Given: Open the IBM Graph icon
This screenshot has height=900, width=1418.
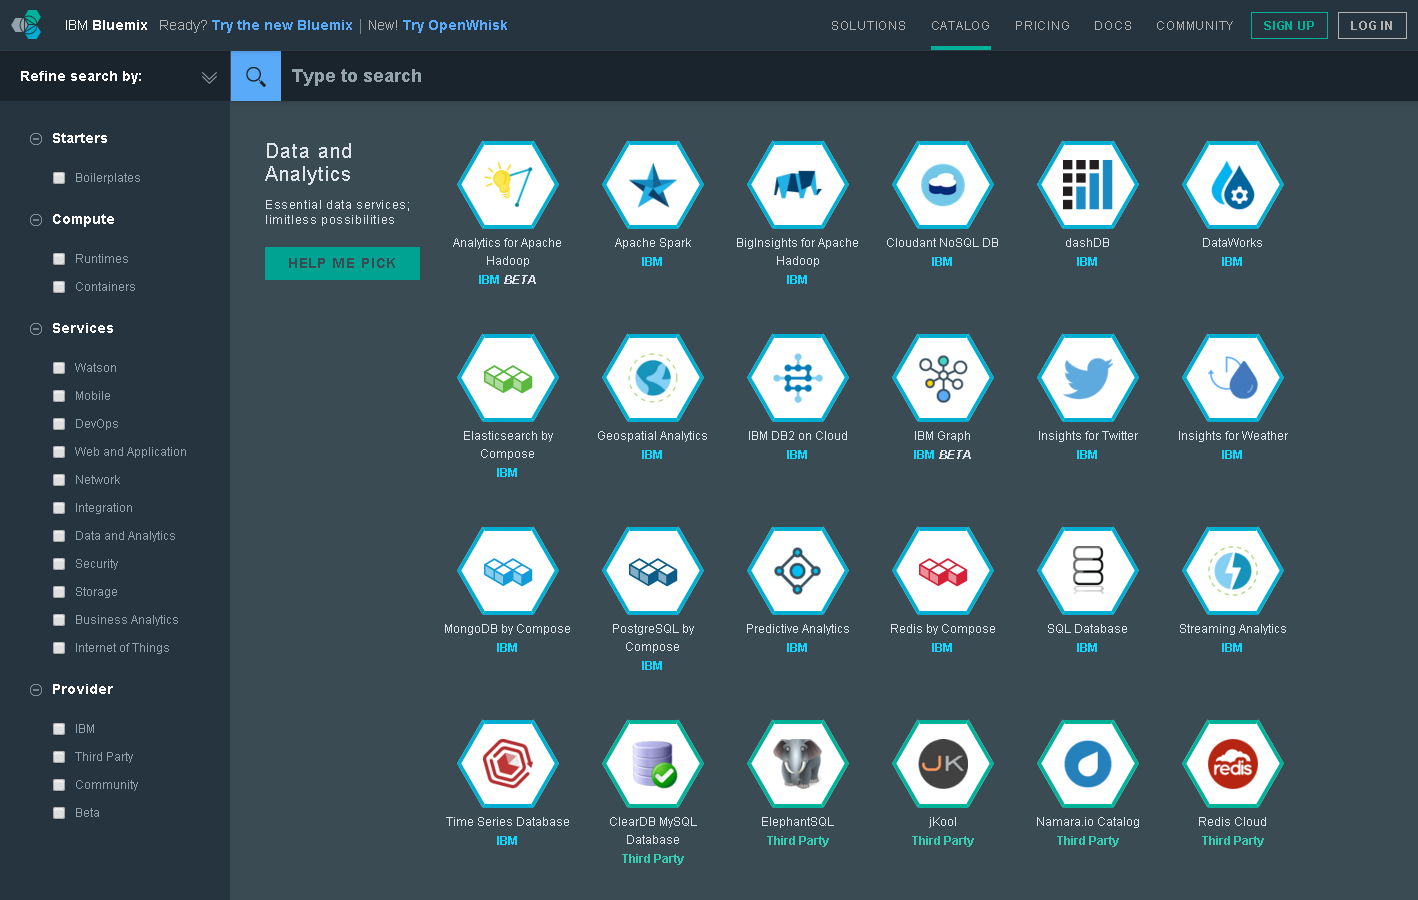Looking at the screenshot, I should click(943, 378).
